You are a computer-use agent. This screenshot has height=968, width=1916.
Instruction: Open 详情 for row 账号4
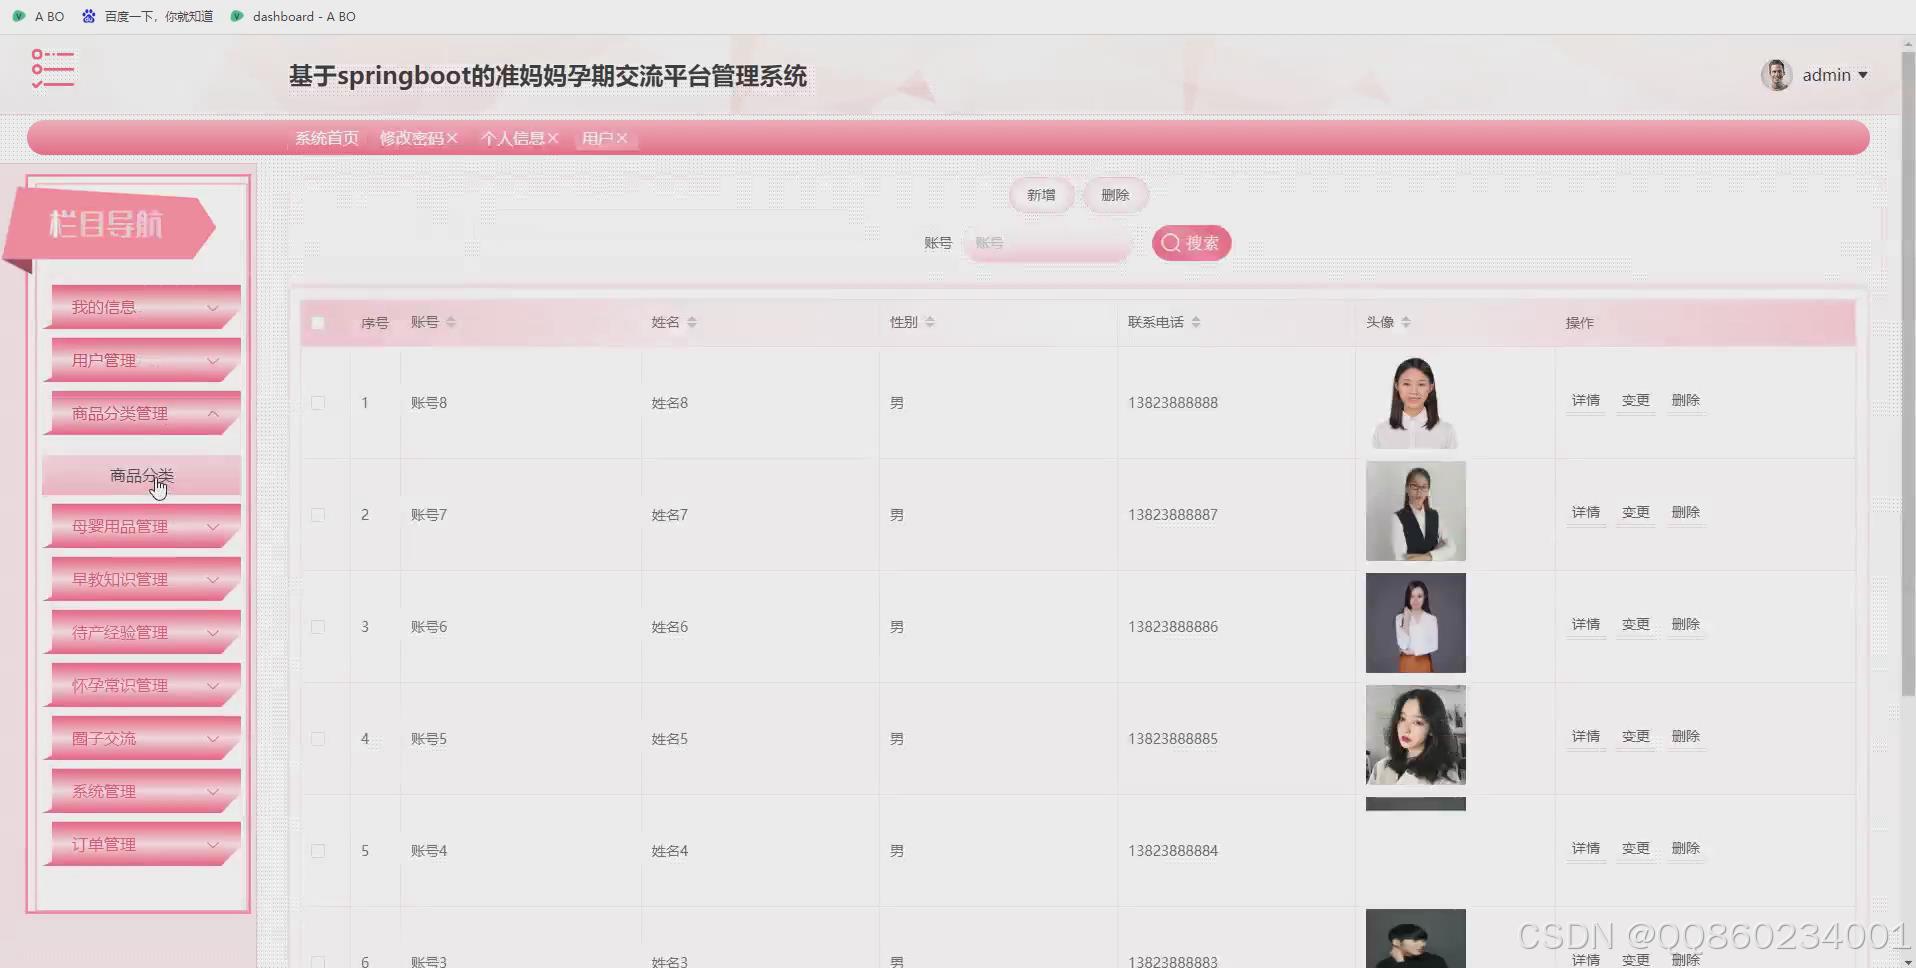[1586, 849]
